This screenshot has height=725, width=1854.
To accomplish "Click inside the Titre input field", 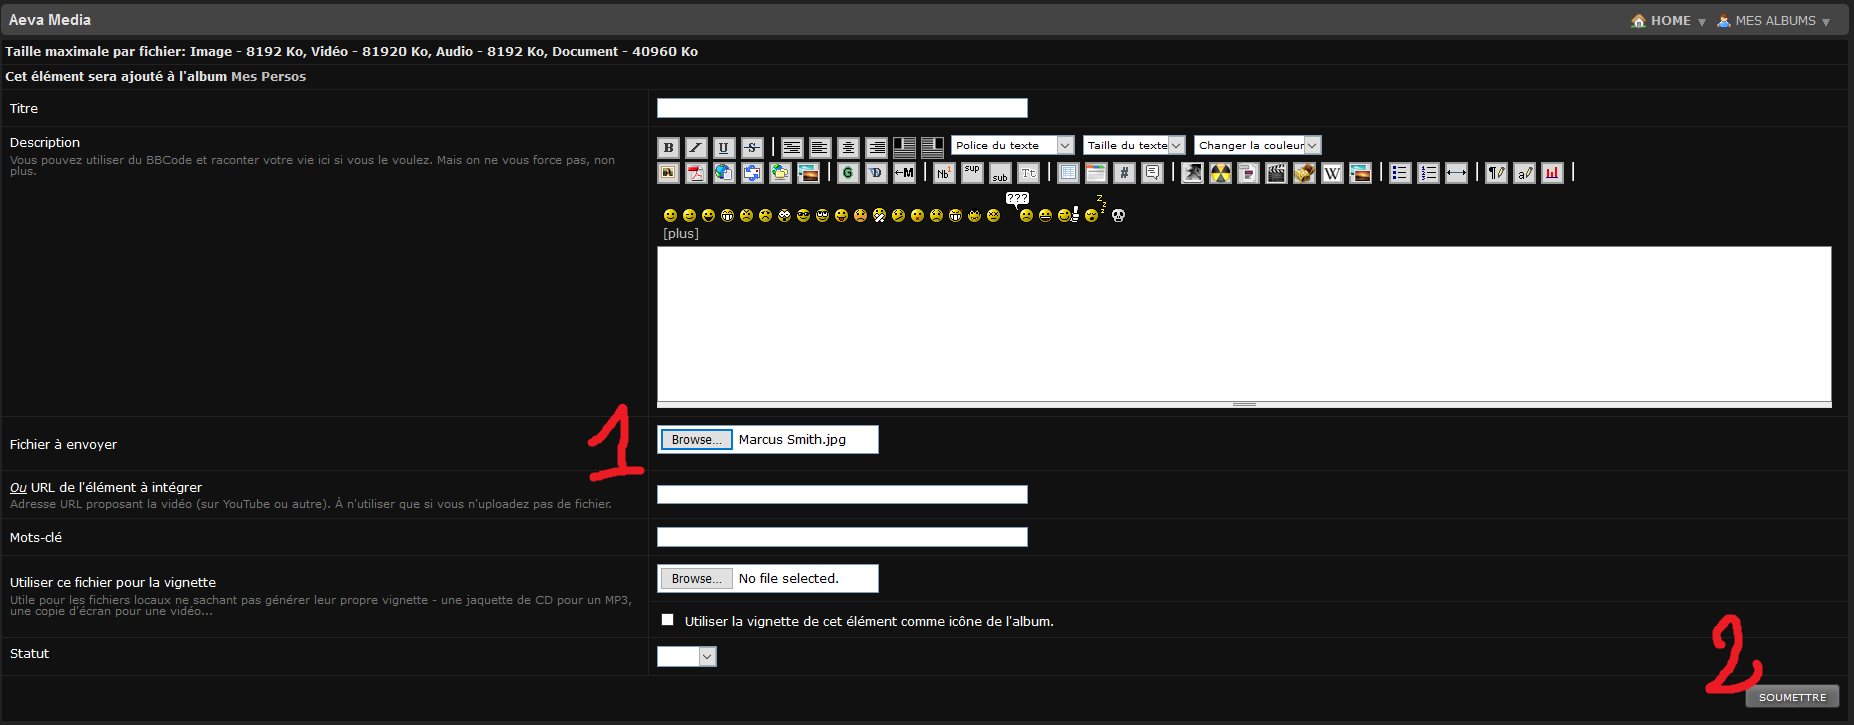I will (841, 108).
